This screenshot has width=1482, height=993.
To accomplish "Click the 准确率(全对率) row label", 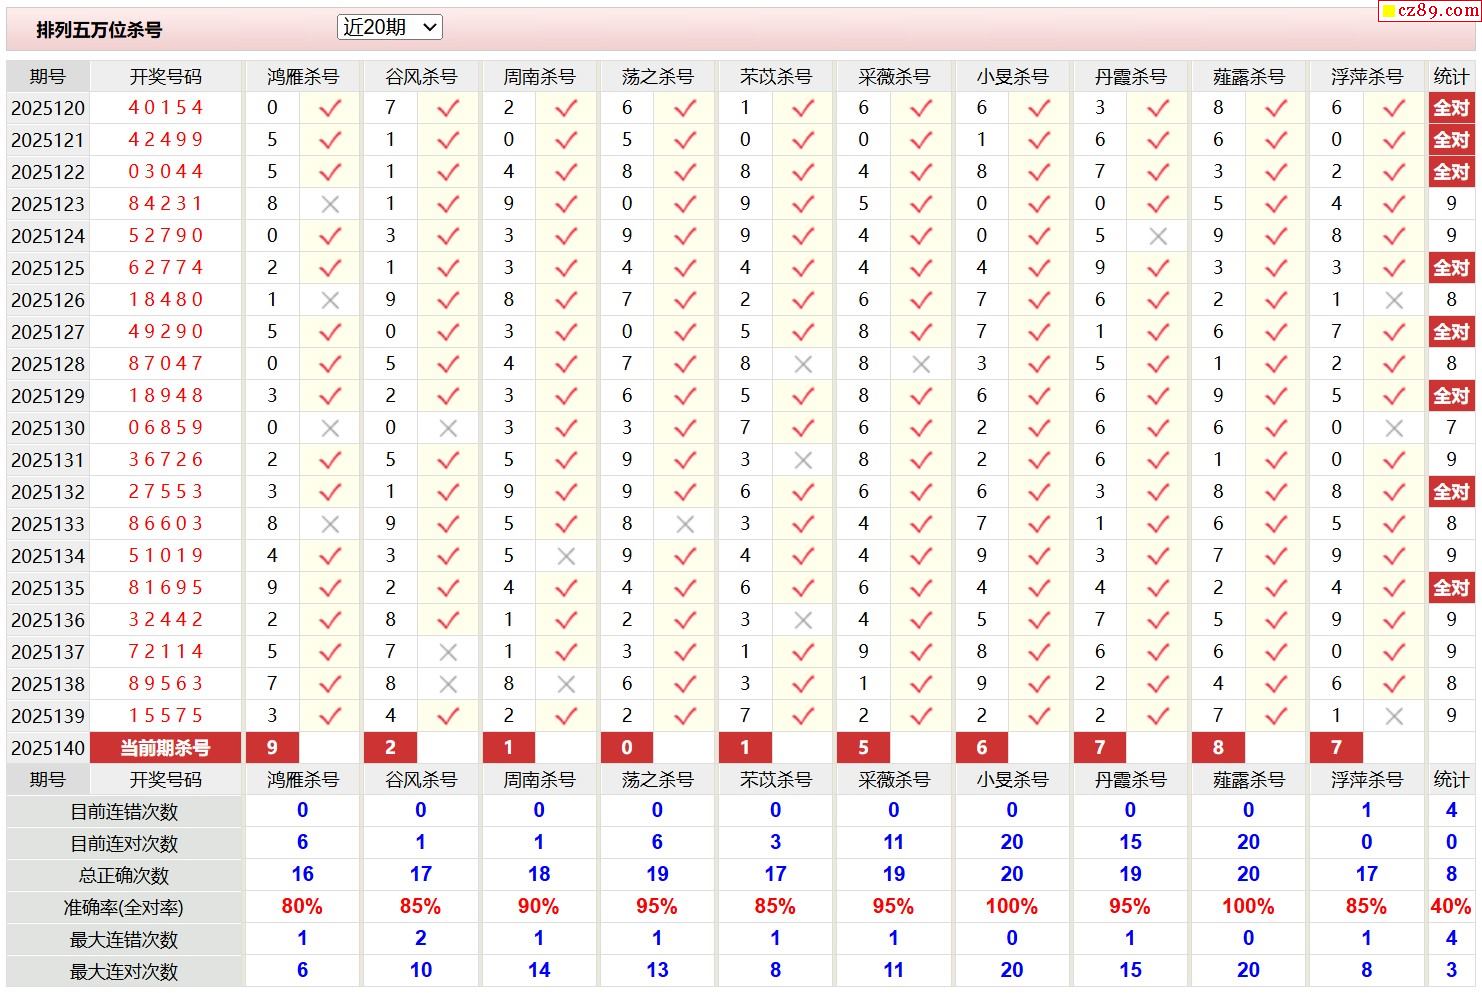I will point(124,908).
